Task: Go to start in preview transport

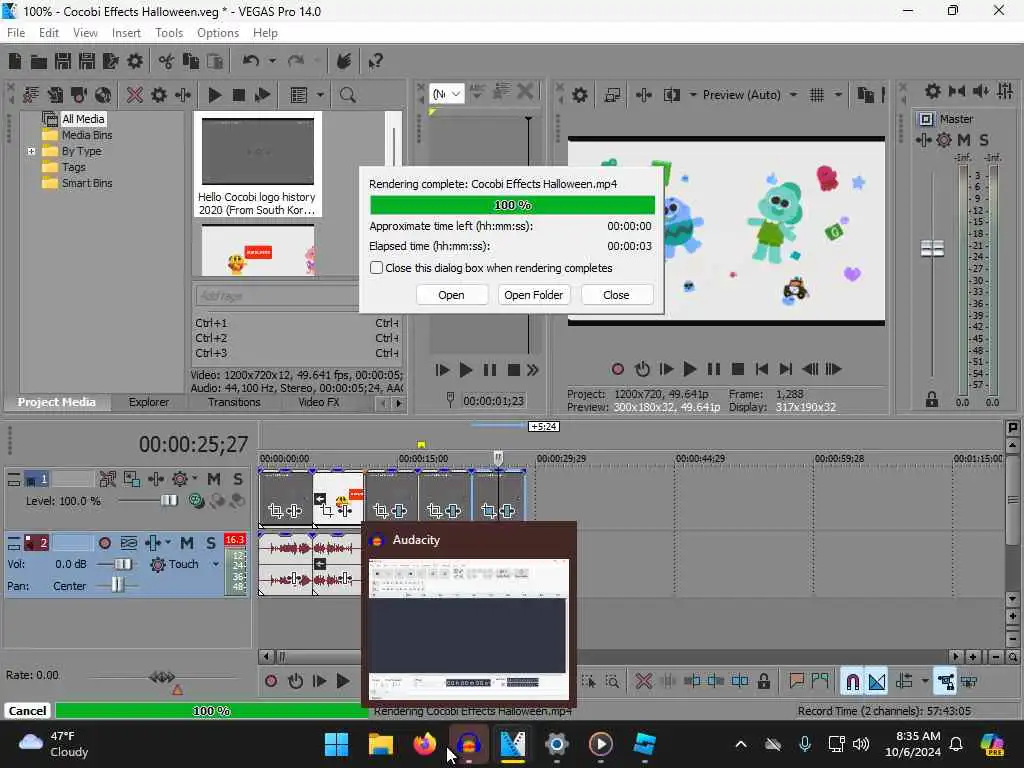Action: (x=761, y=369)
